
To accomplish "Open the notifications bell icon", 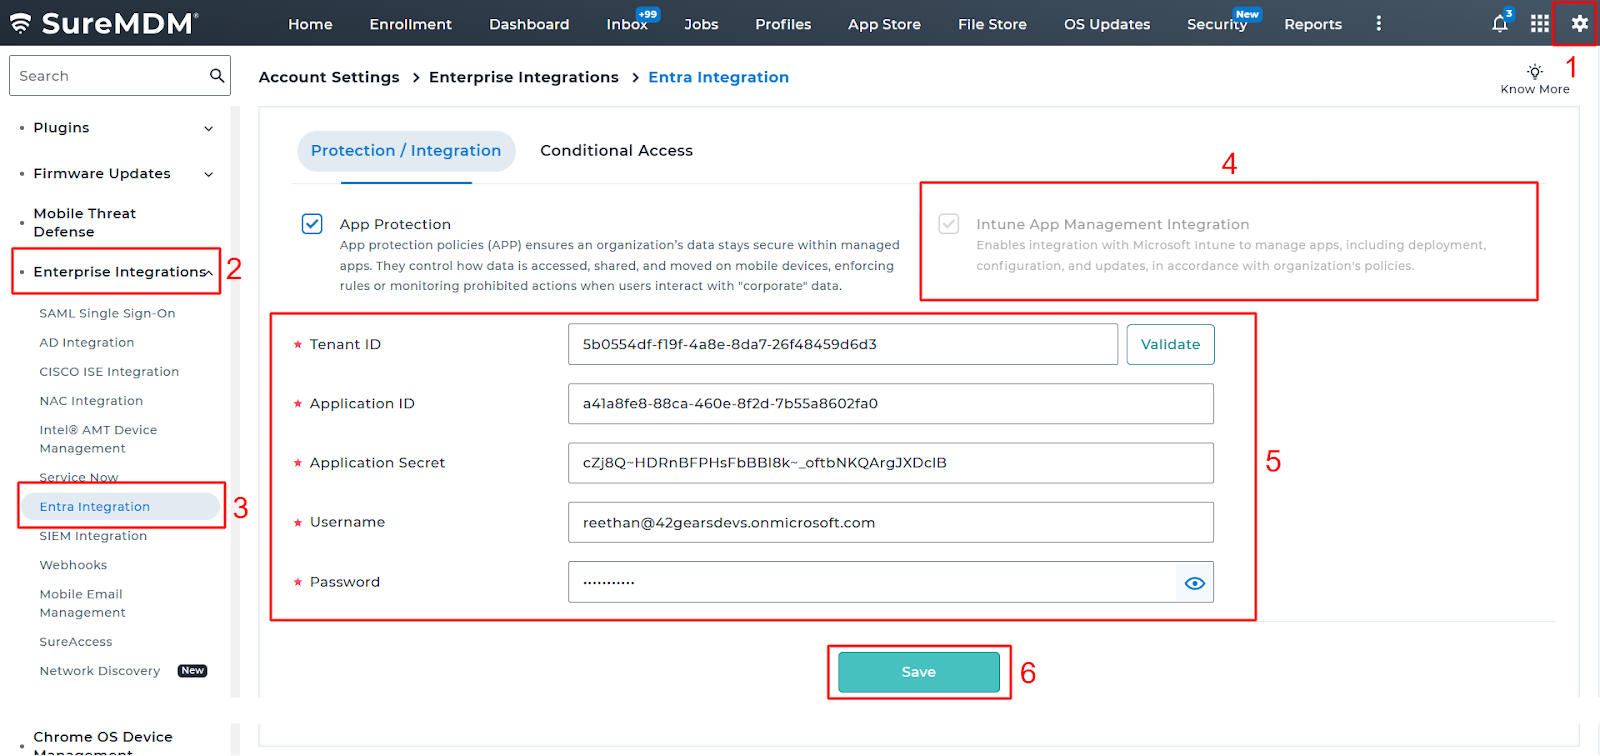I will coord(1499,24).
